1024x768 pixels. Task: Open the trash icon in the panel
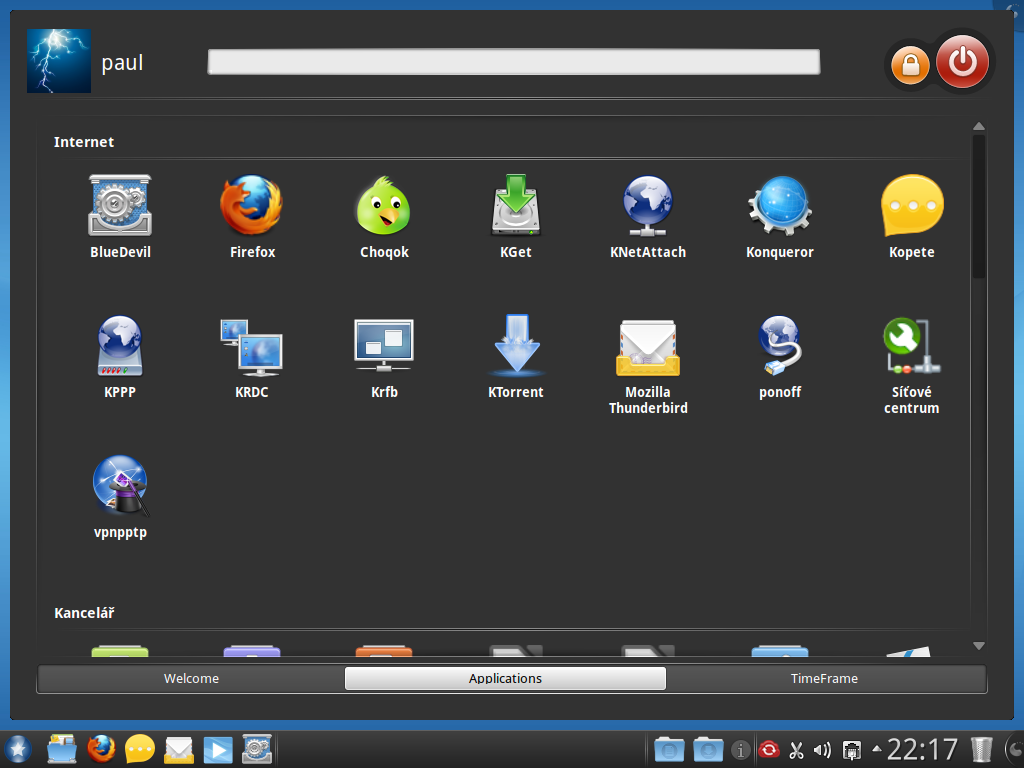point(982,749)
